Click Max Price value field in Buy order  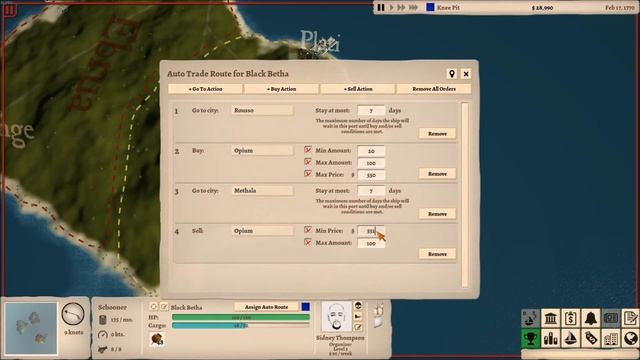click(x=371, y=175)
